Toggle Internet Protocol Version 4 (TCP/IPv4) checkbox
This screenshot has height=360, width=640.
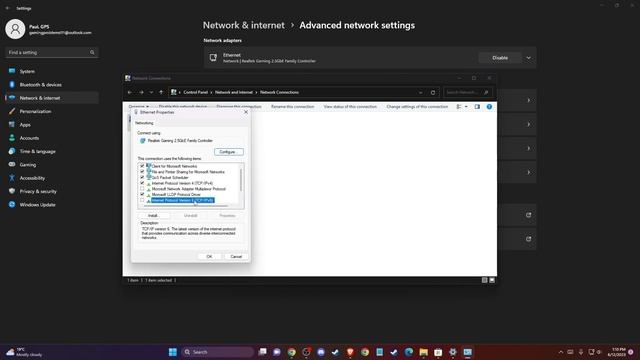point(142,183)
